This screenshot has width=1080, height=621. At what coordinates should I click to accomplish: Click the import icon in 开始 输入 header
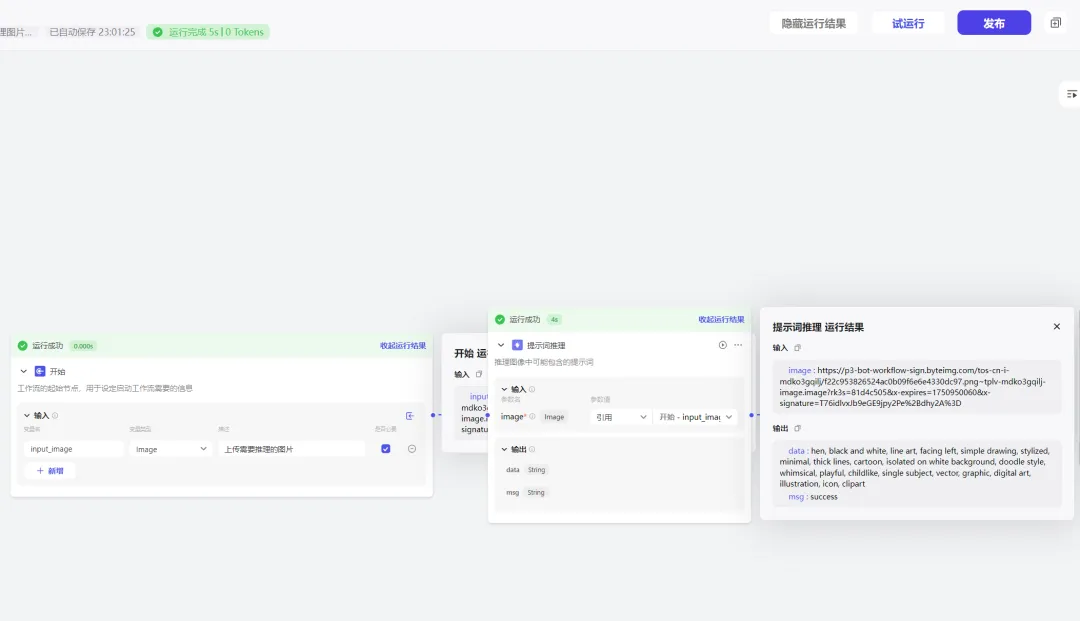tap(410, 416)
